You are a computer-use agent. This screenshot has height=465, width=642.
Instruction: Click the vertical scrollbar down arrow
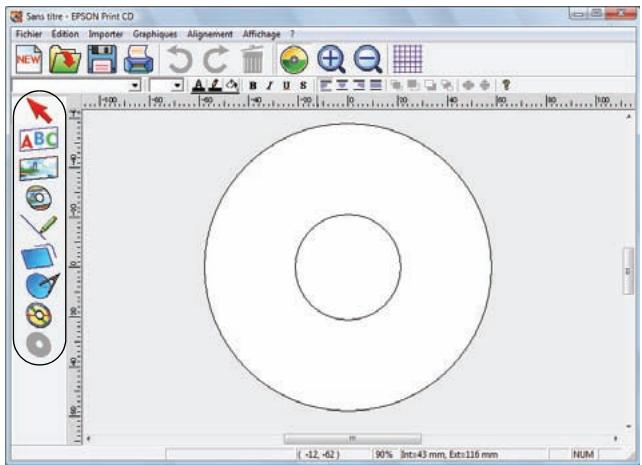pos(628,427)
